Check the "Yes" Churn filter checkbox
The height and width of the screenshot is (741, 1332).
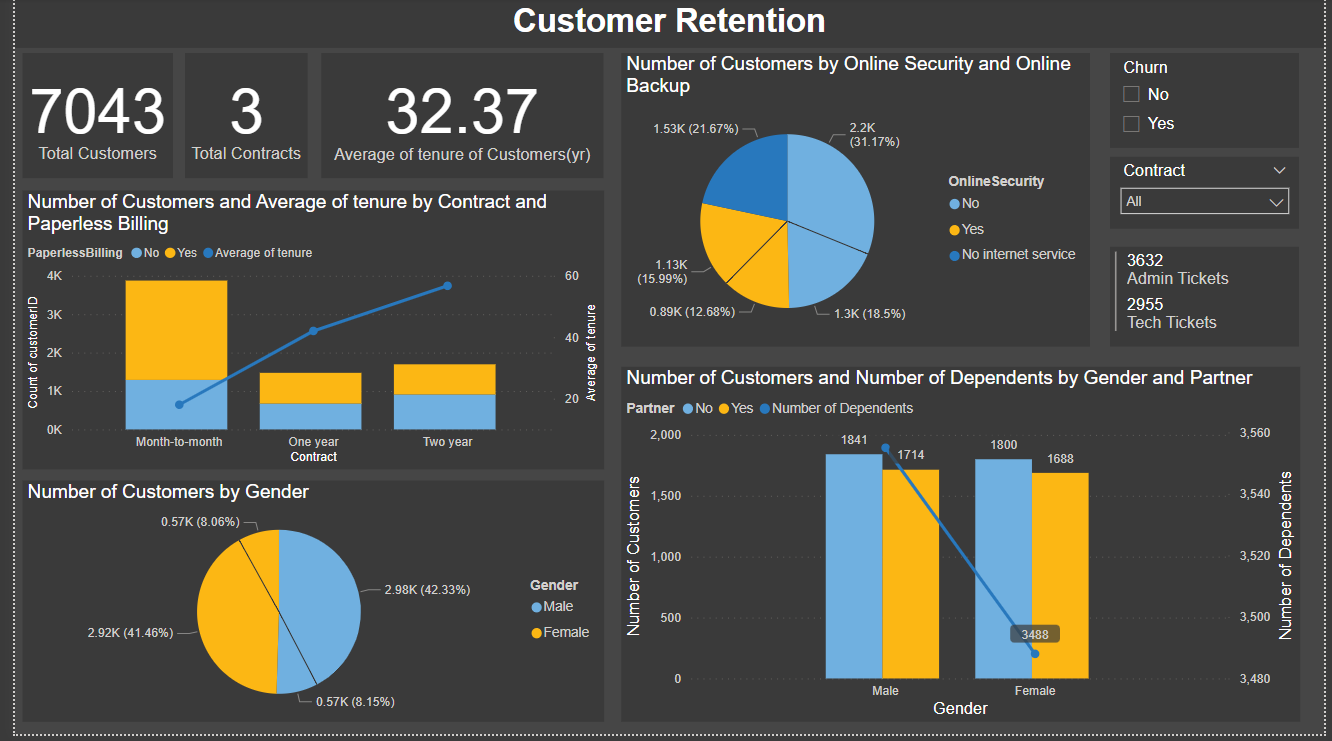[1134, 123]
